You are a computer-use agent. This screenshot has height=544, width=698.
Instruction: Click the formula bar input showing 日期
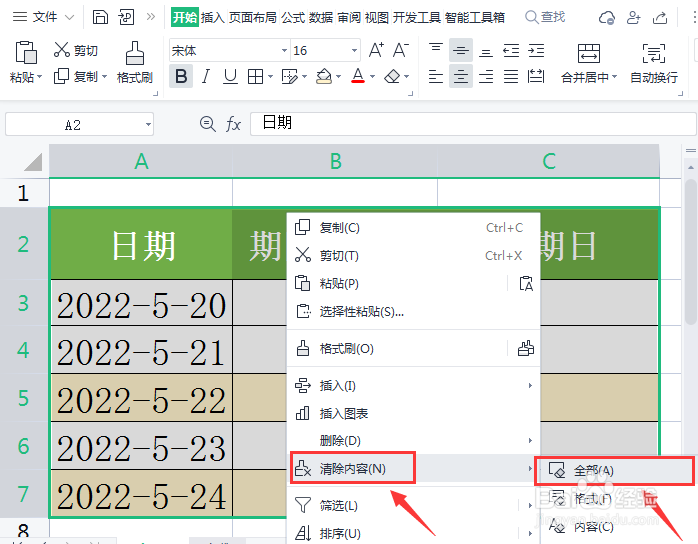473,123
